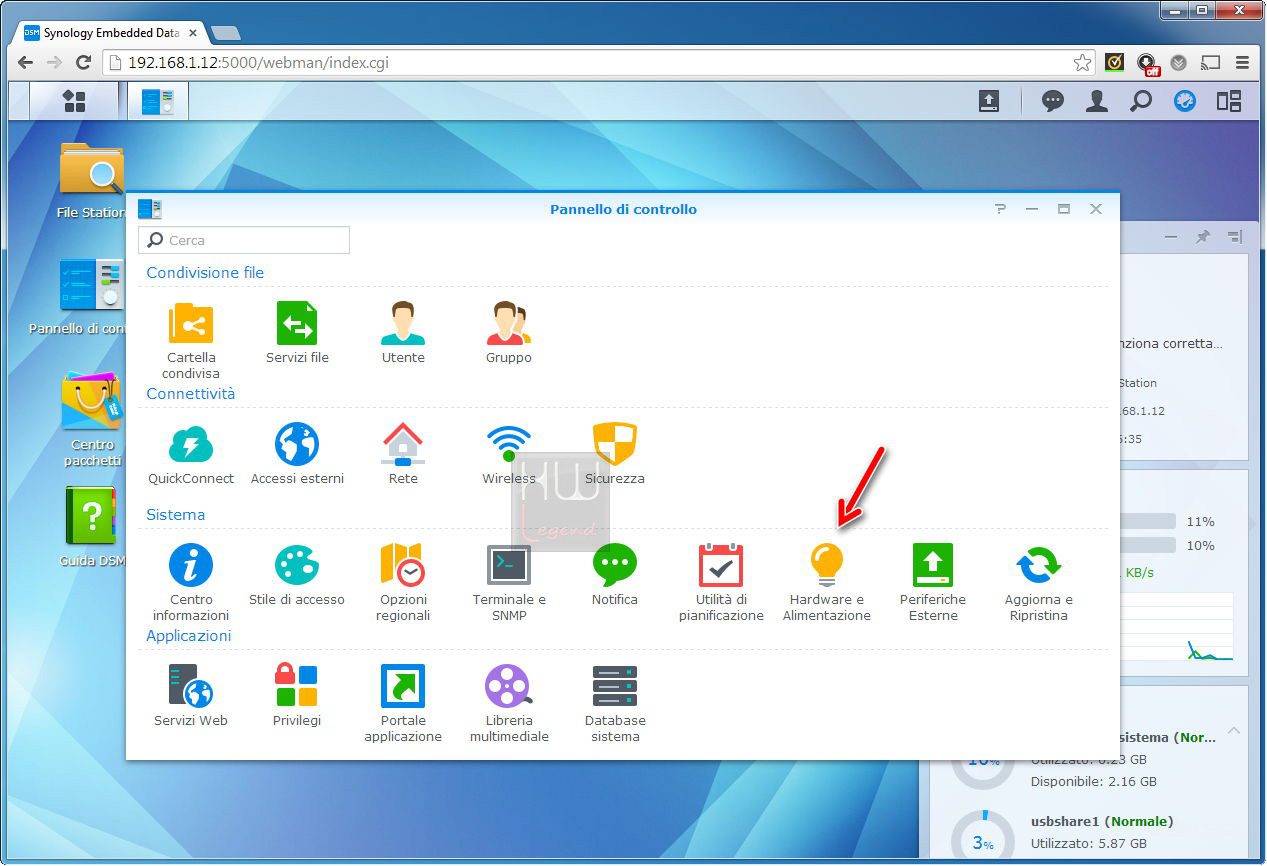Maximize the Pannello di controllo window
The image size is (1267, 866).
[1064, 209]
